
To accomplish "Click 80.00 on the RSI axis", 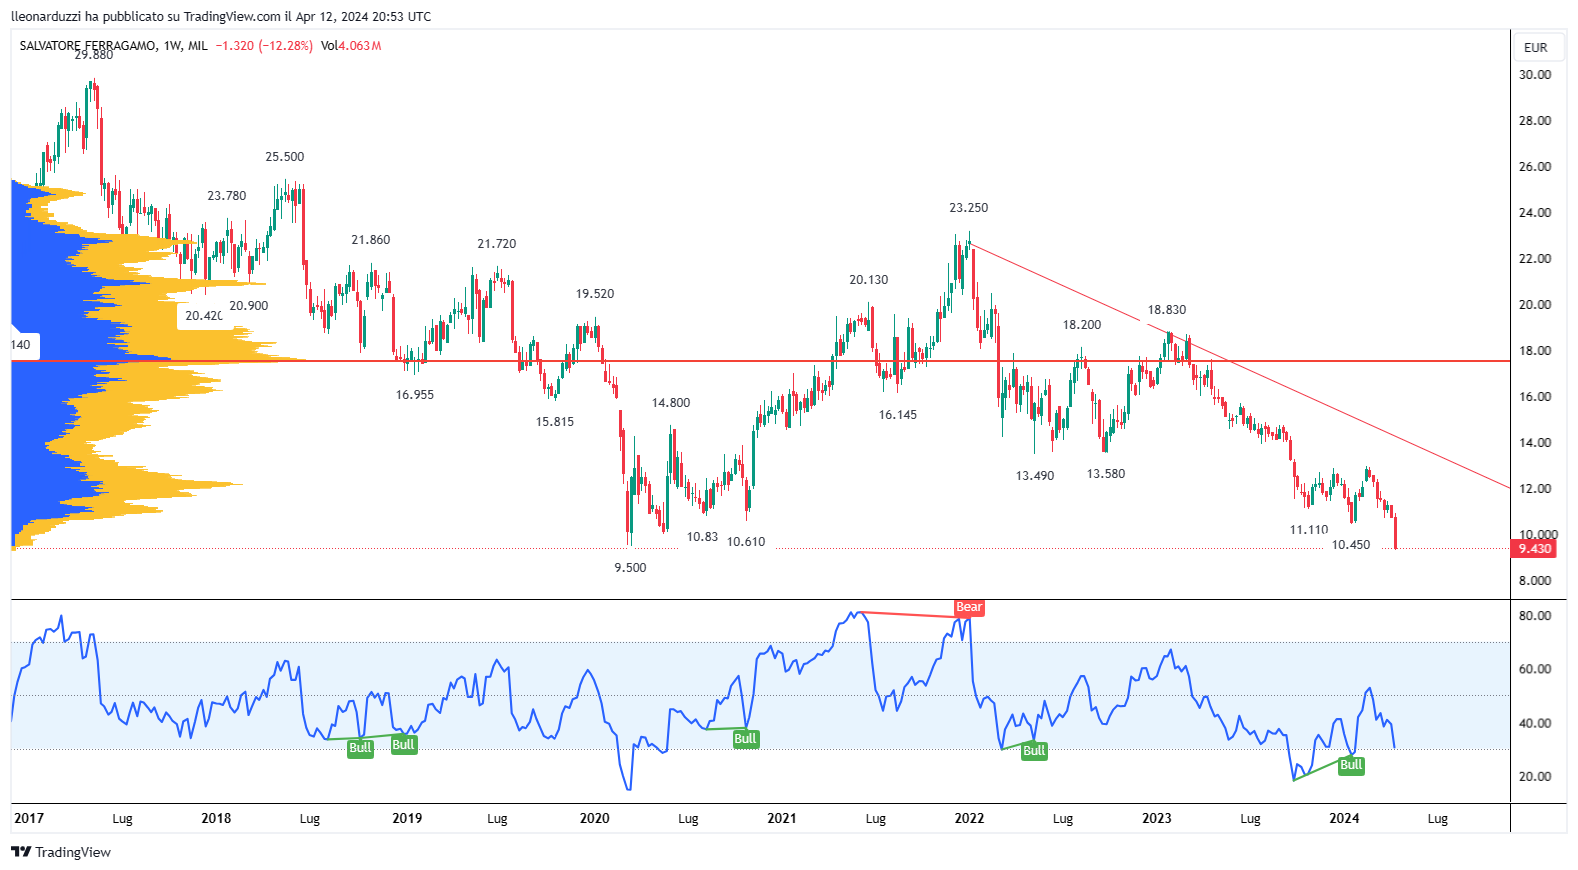I will pyautogui.click(x=1535, y=616).
